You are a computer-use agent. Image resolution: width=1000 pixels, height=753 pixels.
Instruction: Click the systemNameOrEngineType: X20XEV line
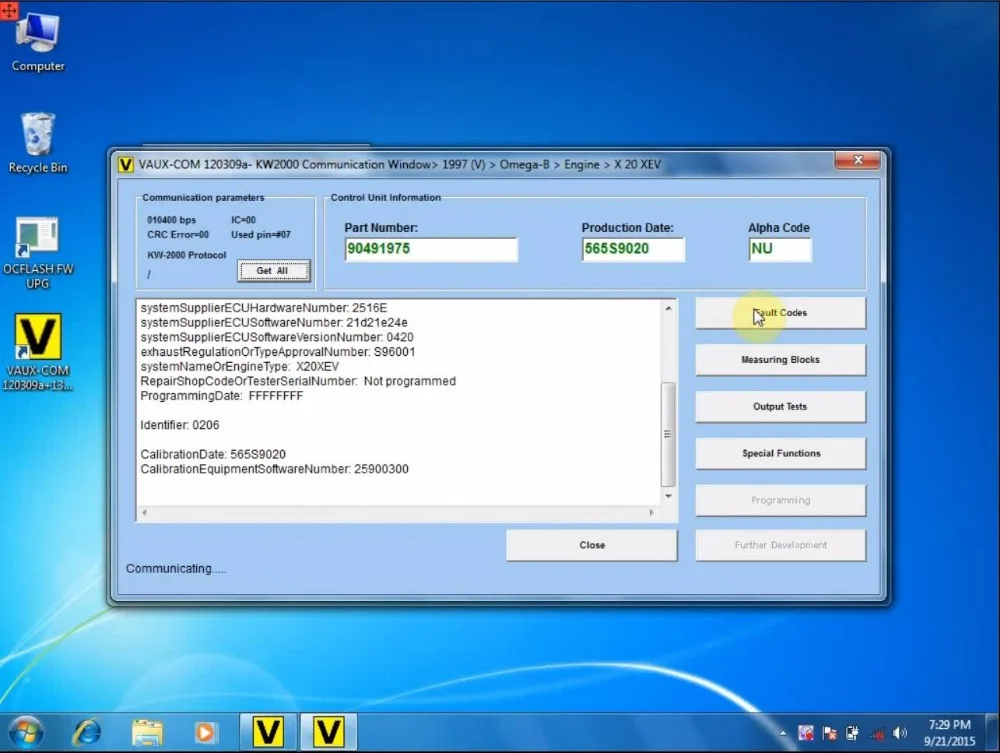(239, 367)
